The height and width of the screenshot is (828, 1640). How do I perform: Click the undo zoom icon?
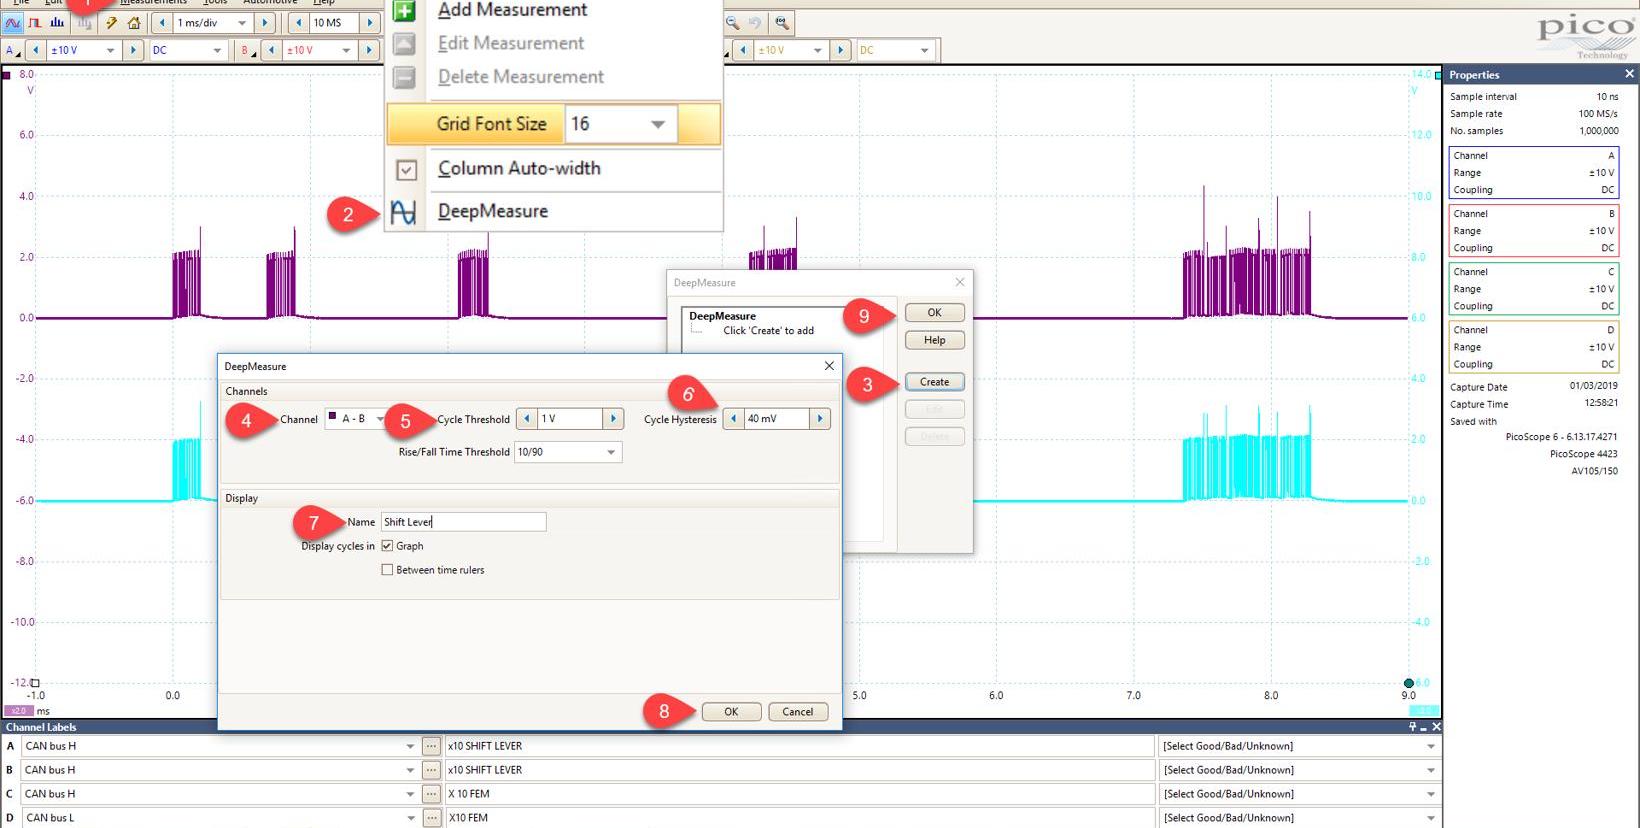pos(757,22)
